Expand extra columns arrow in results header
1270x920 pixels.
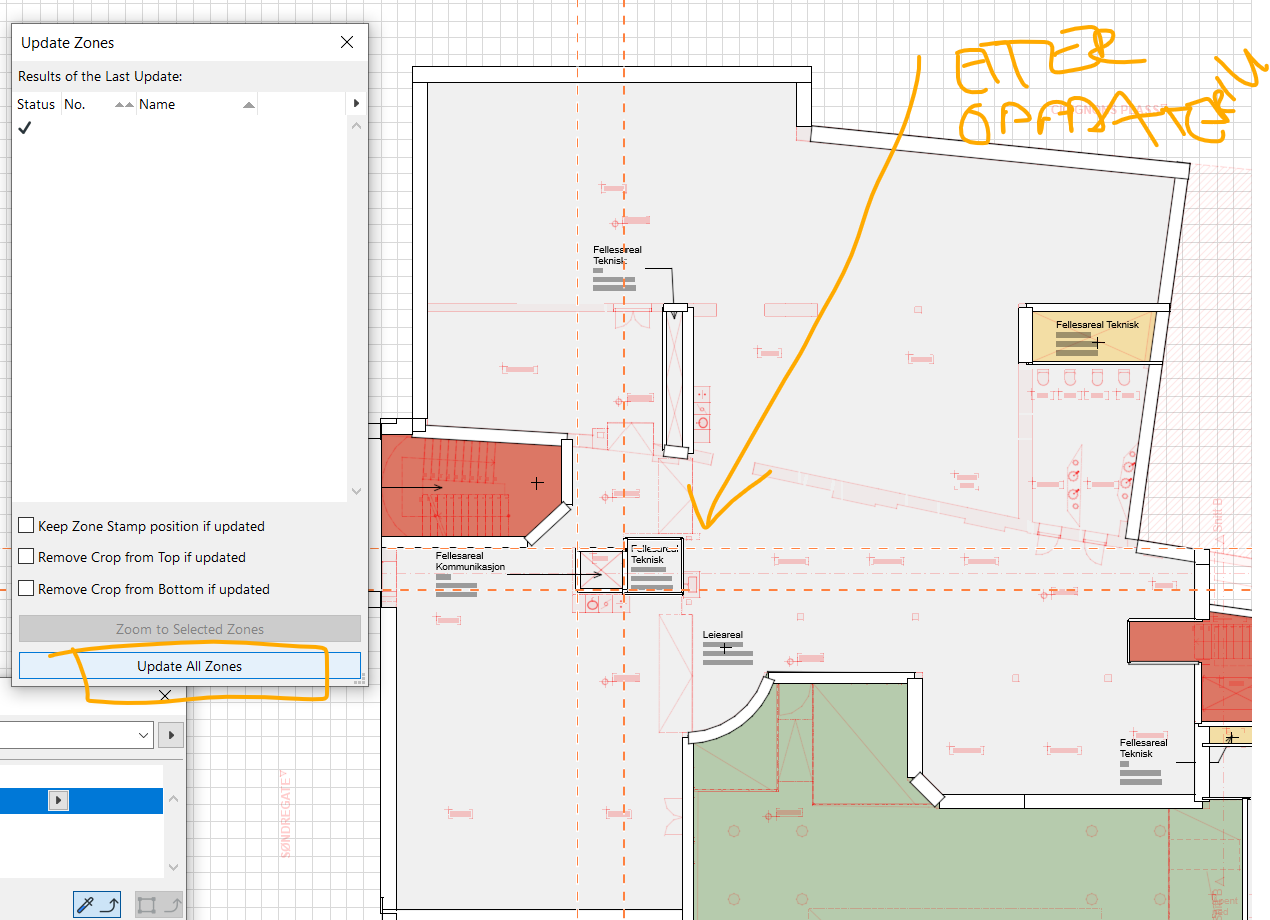(x=356, y=104)
